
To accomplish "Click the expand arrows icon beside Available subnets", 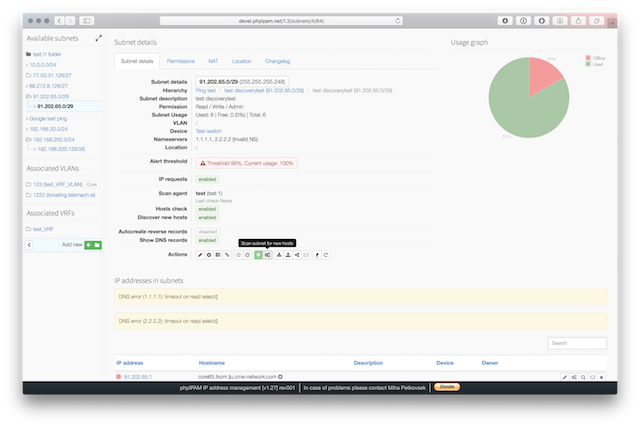I will (x=98, y=38).
